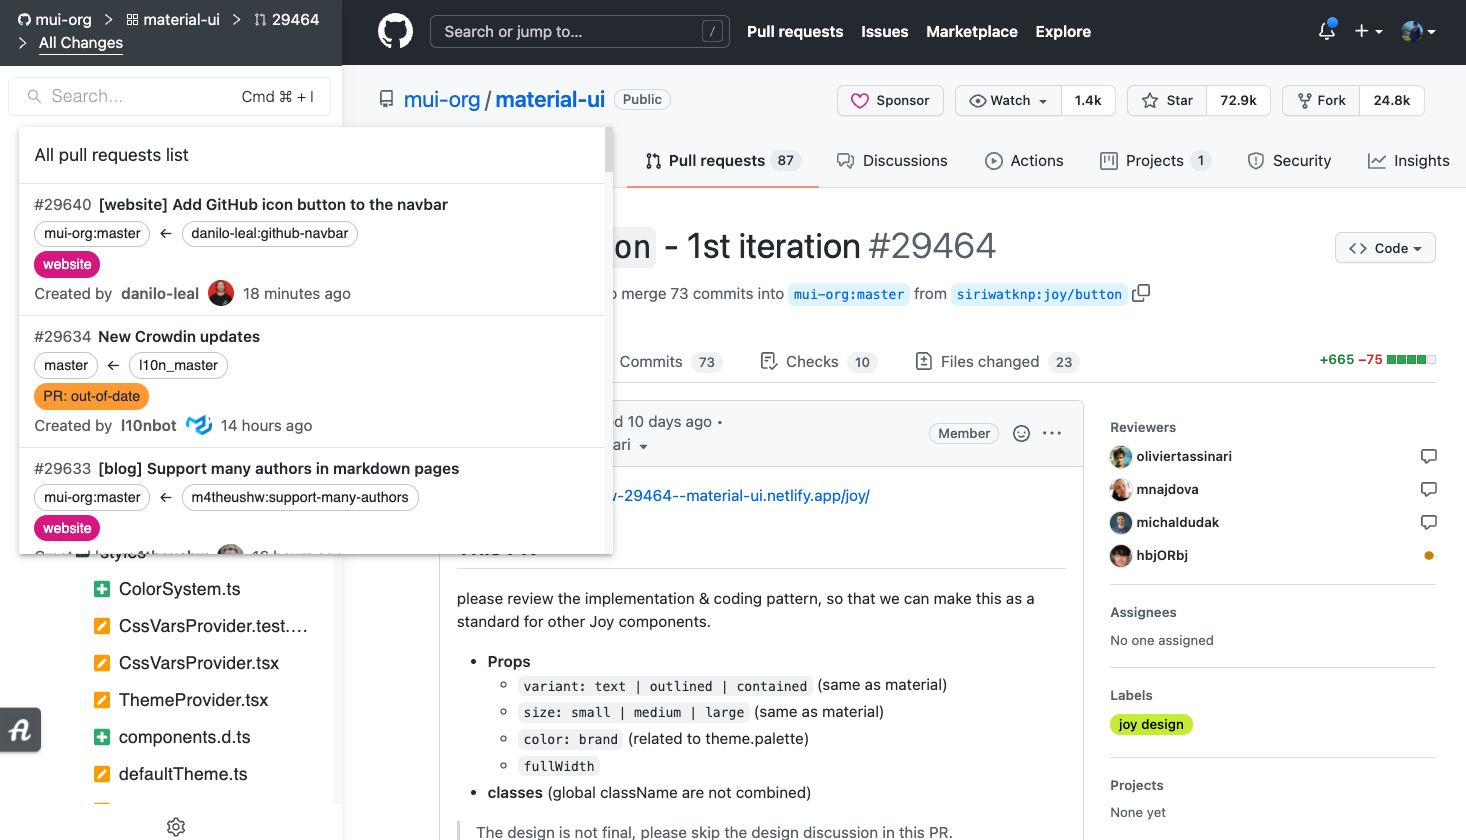Click search magnifier icon in sidebar
Screen dimensions: 1466x840
[34, 96]
